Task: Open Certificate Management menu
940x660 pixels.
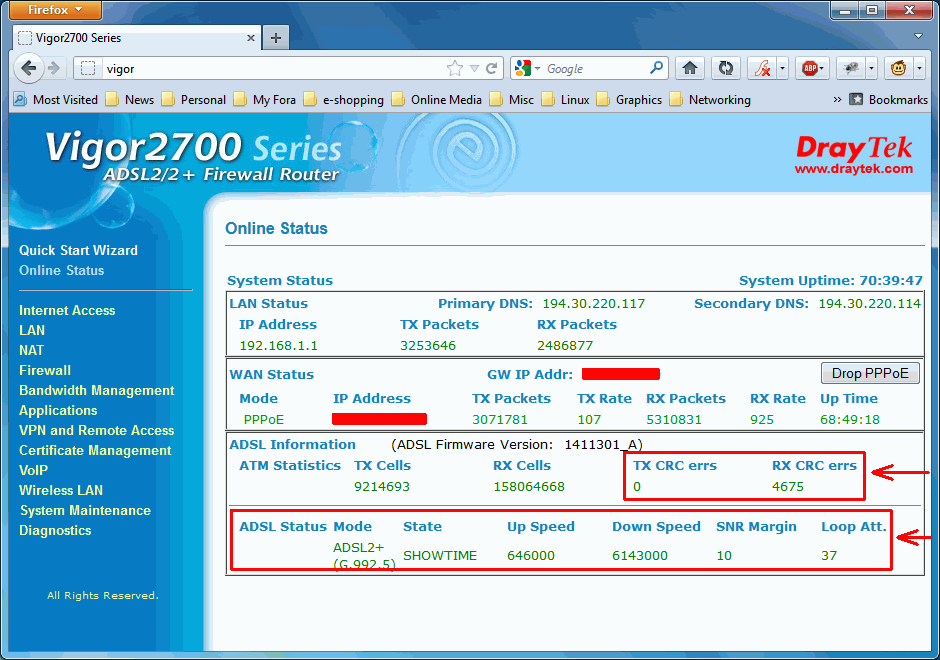Action: click(95, 450)
